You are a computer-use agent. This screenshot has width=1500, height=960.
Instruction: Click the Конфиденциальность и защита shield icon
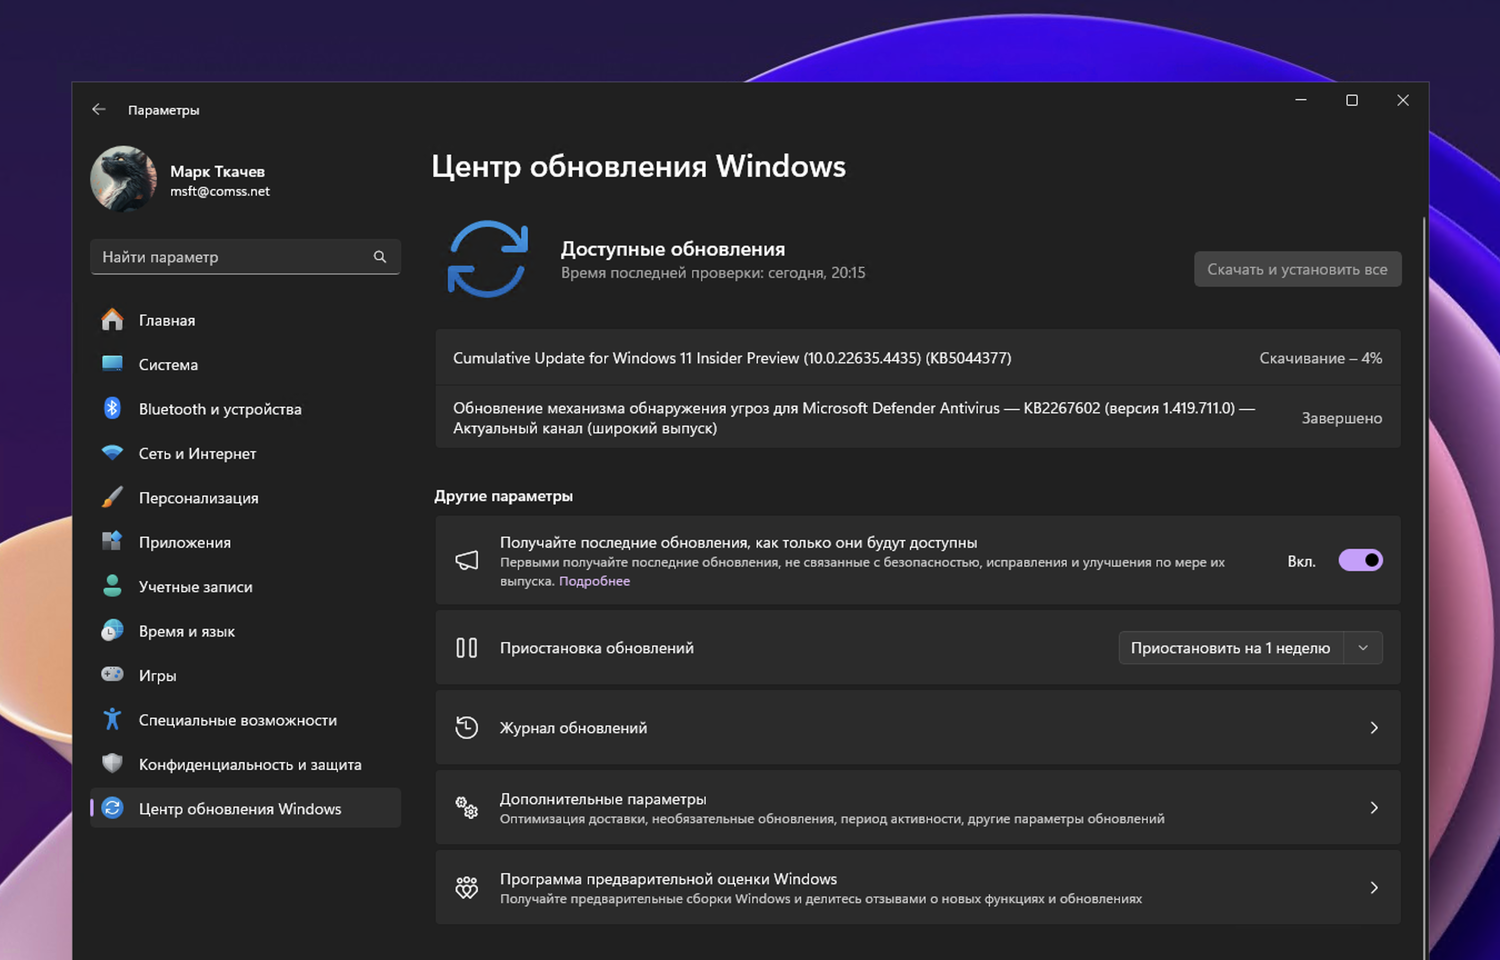(x=112, y=764)
